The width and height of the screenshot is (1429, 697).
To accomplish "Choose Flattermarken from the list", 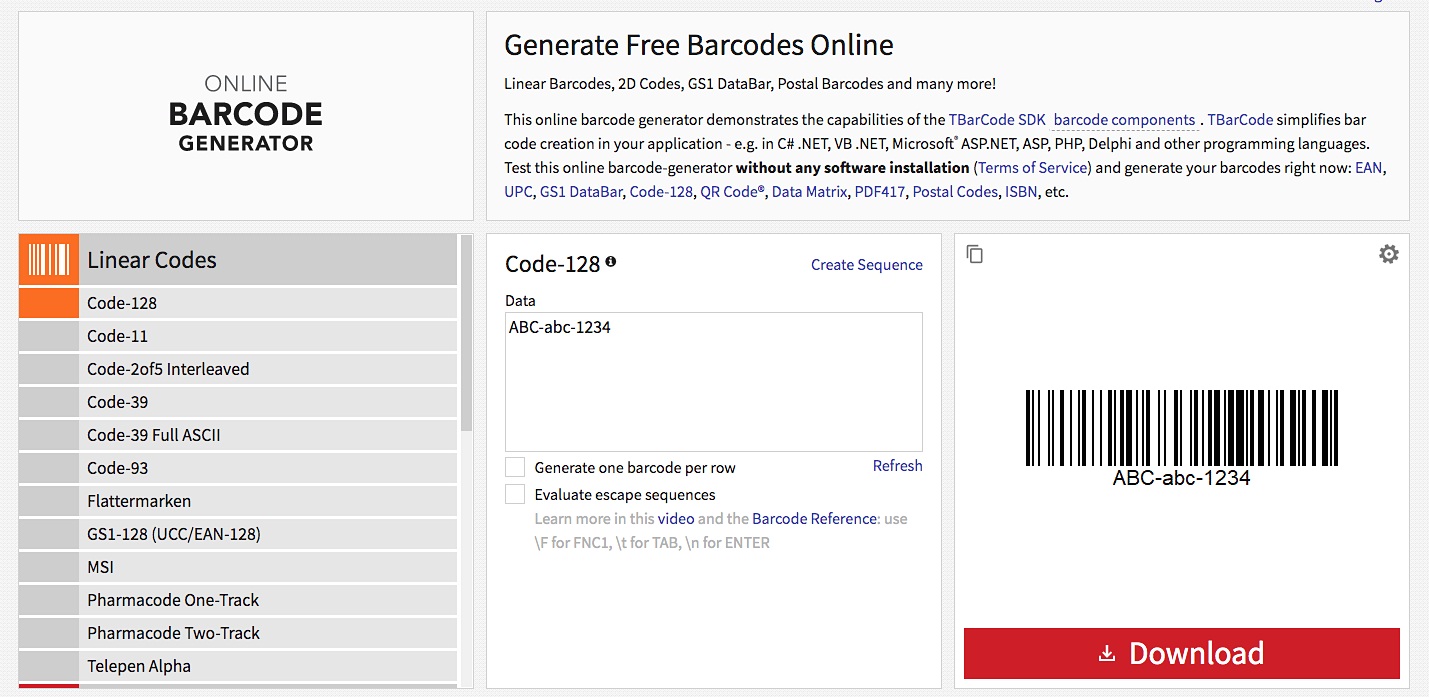I will pyautogui.click(x=238, y=501).
